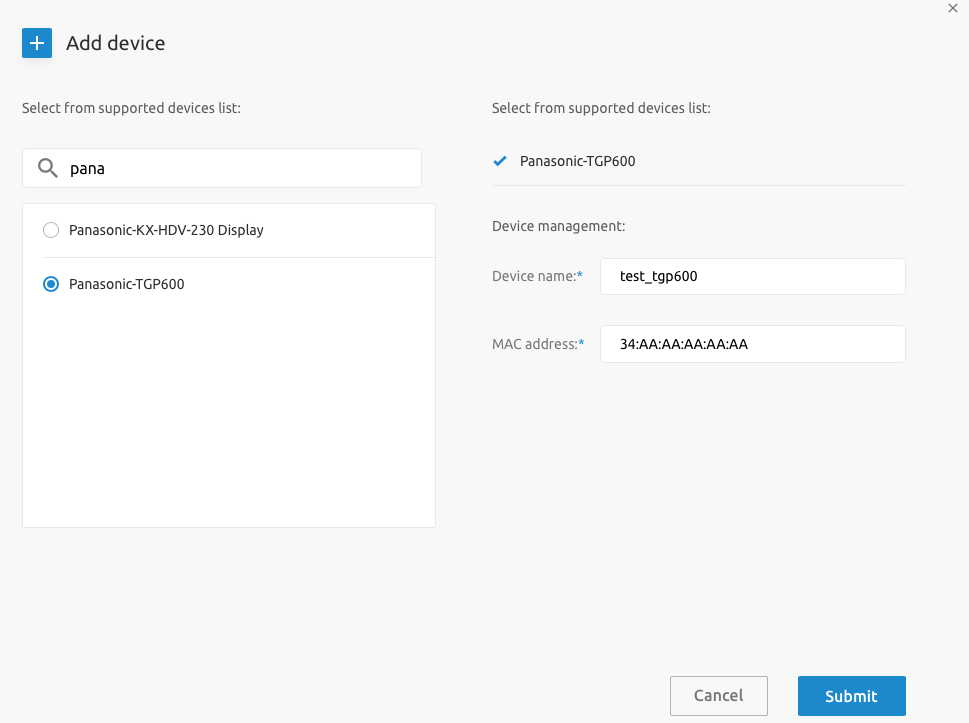The width and height of the screenshot is (969, 723).
Task: Select the Panasonic-TGP600 radio button
Action: (51, 284)
